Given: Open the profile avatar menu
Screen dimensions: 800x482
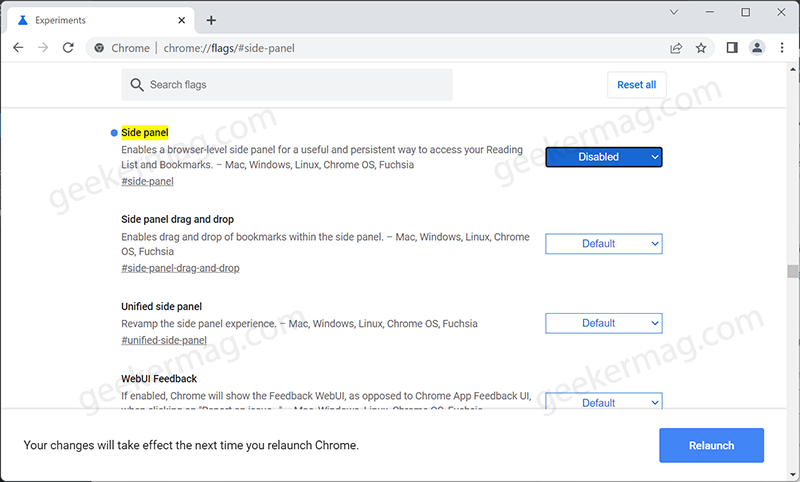Looking at the screenshot, I should [x=757, y=48].
